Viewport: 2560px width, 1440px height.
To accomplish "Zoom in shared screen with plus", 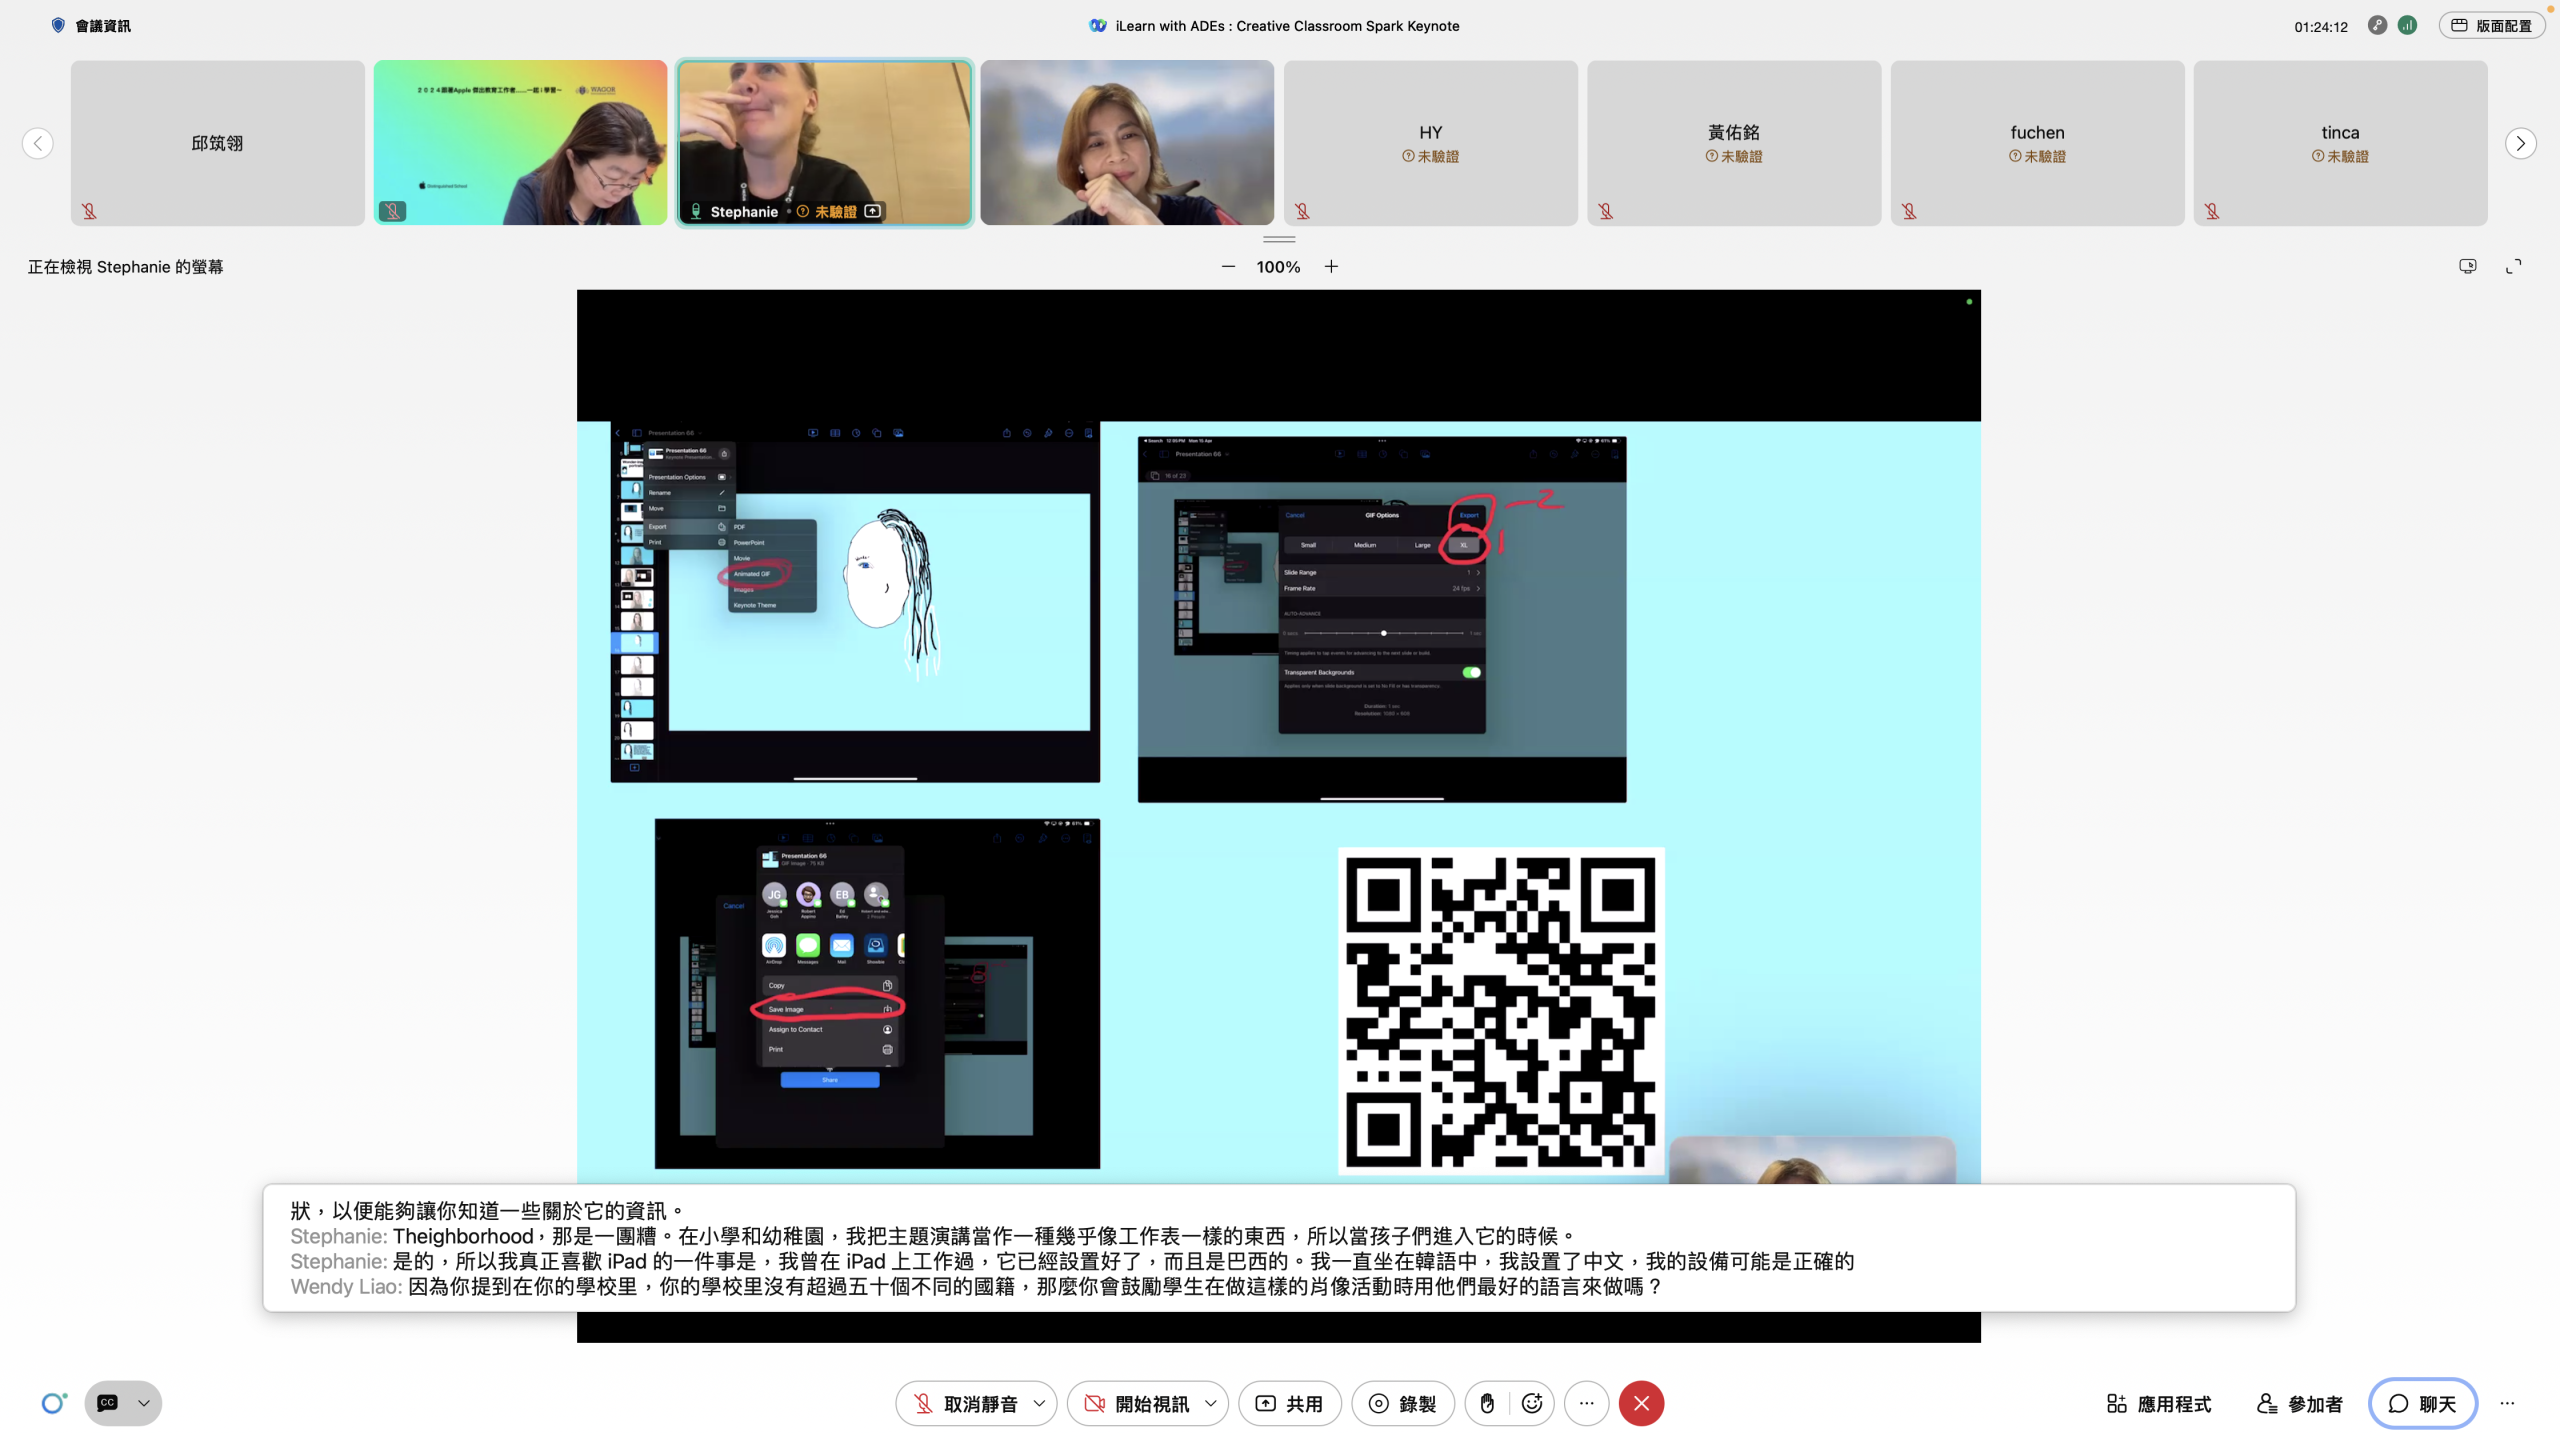I will 1331,266.
